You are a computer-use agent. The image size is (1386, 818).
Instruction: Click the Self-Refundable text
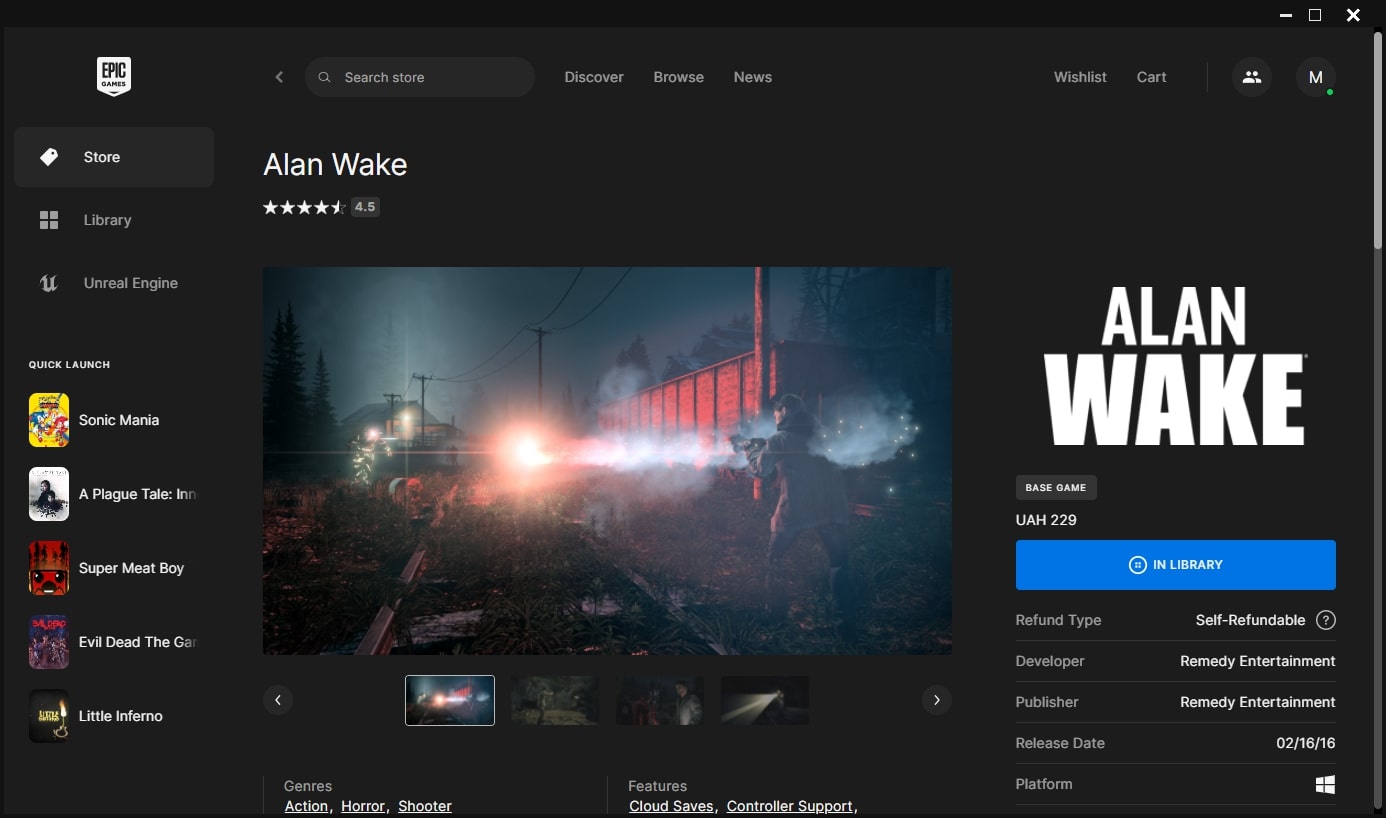[x=1250, y=620]
